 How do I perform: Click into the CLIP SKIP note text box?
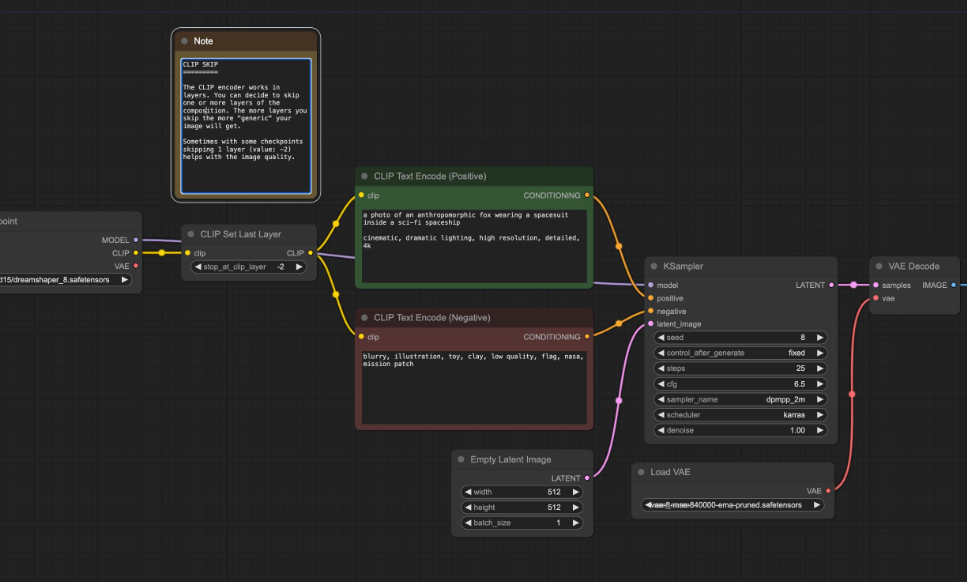[246, 126]
